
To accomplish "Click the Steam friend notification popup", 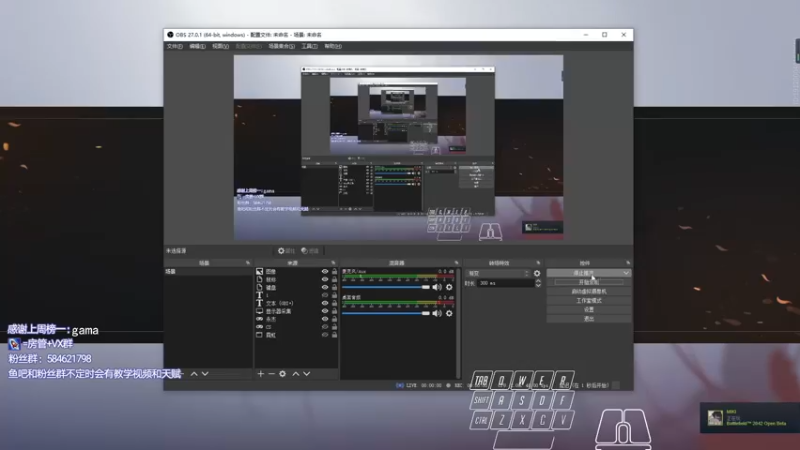I will point(750,418).
